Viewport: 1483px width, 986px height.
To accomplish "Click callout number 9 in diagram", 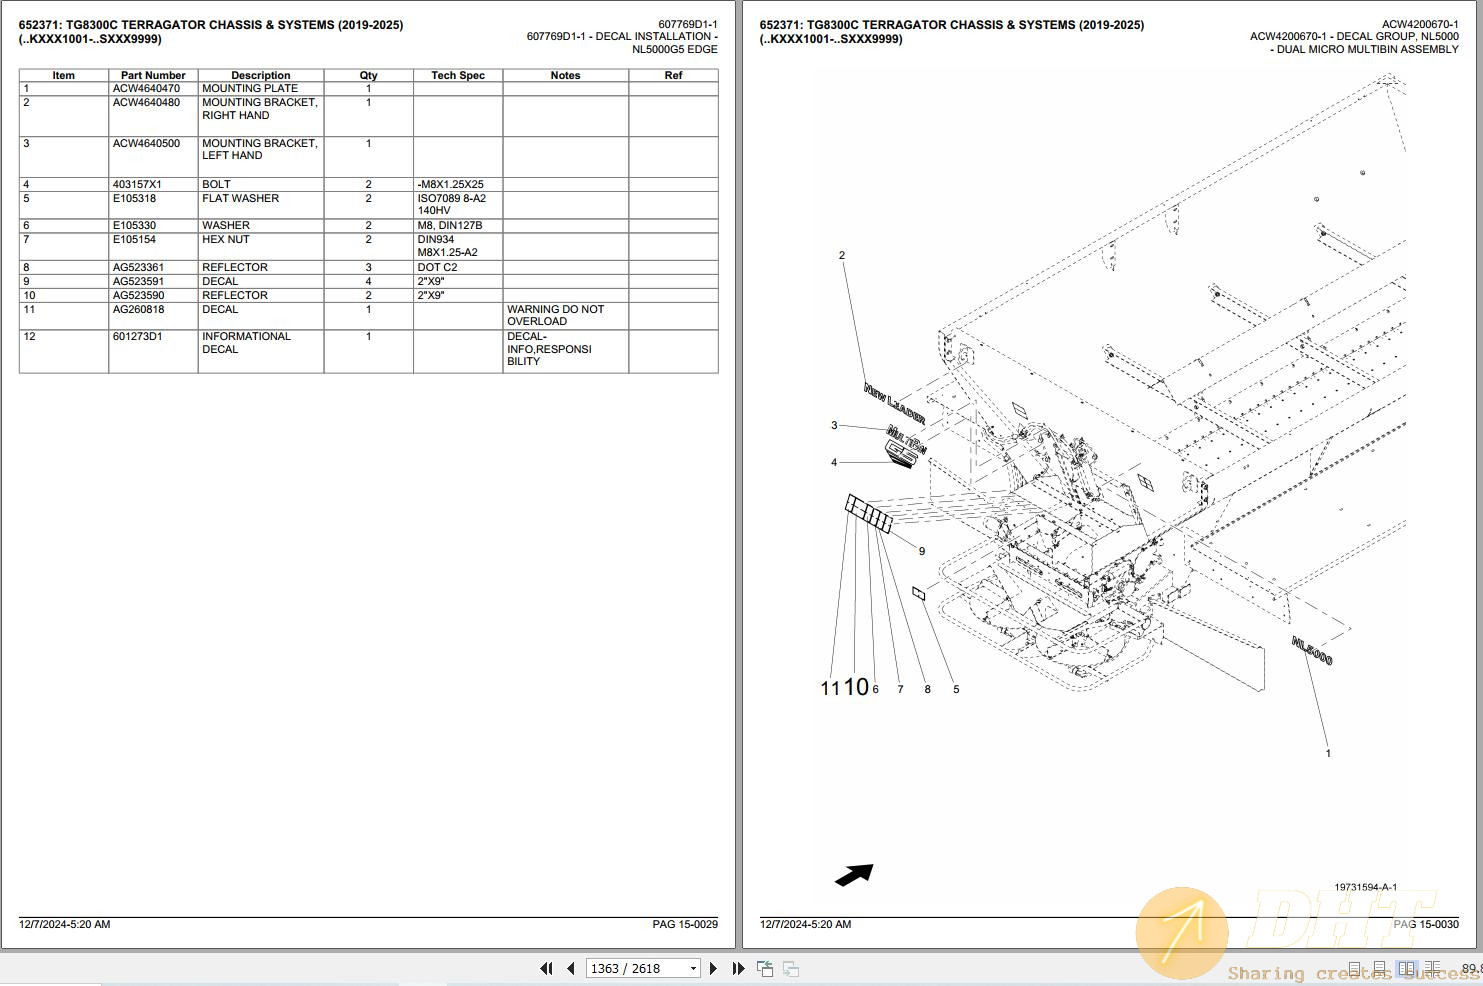I will point(922,551).
